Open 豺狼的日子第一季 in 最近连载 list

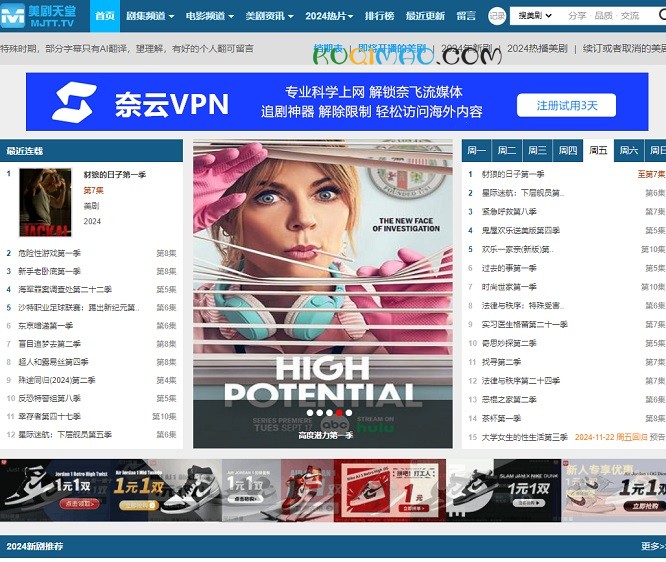pos(115,175)
